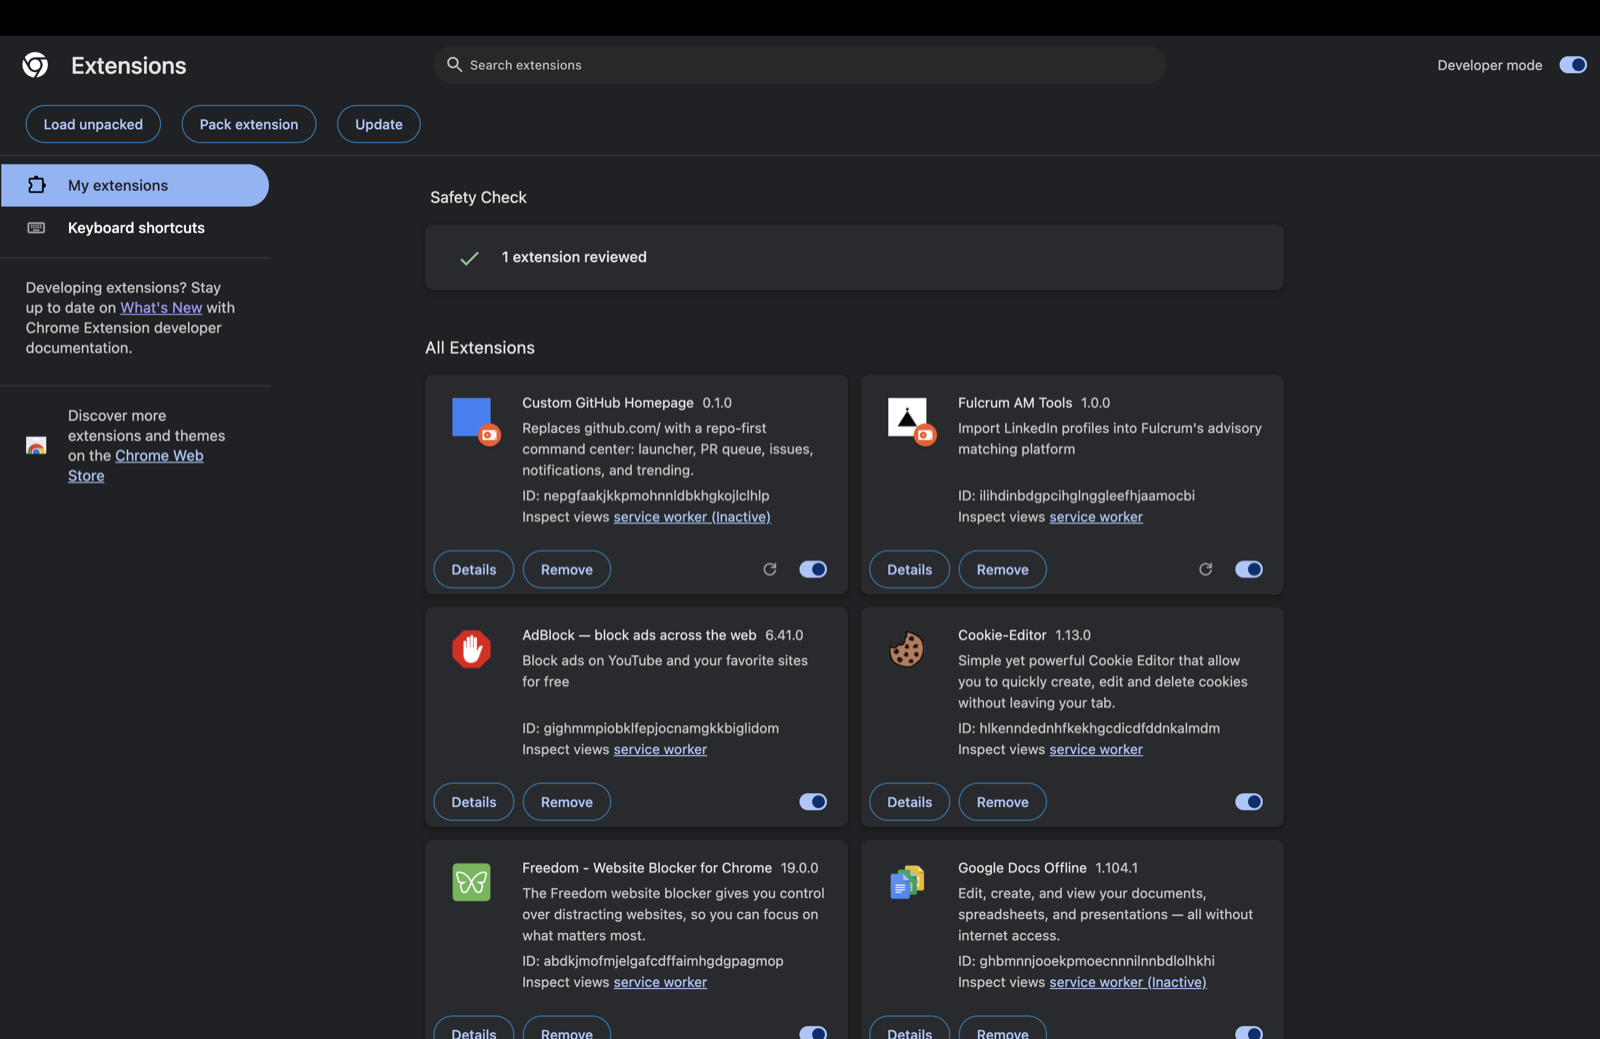Image resolution: width=1600 pixels, height=1039 pixels.
Task: Click the Google Docs Offline ID text
Action: (1086, 961)
